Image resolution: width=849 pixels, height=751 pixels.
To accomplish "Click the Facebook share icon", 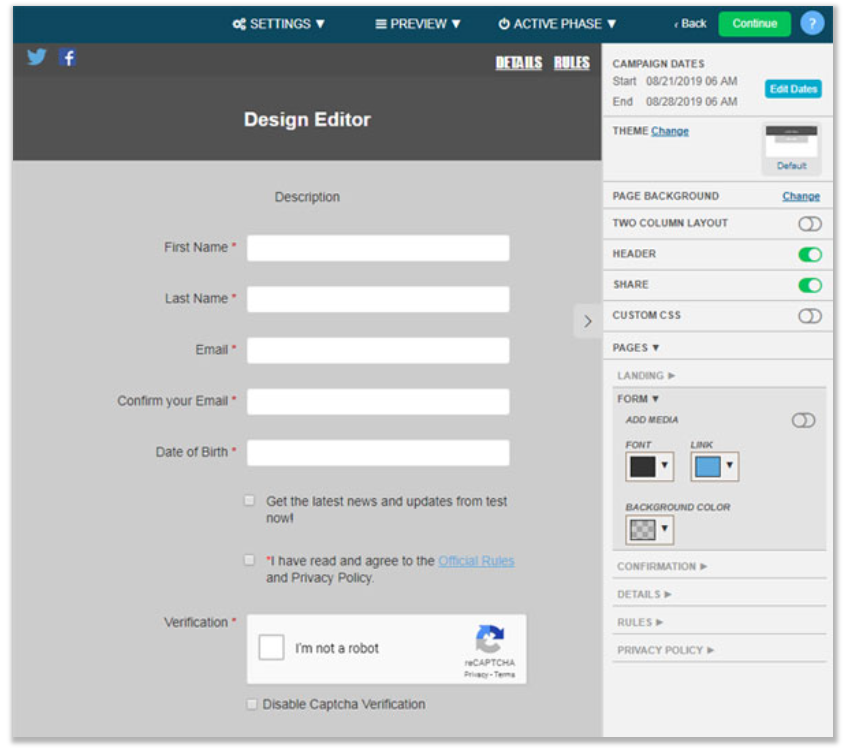I will 68,57.
